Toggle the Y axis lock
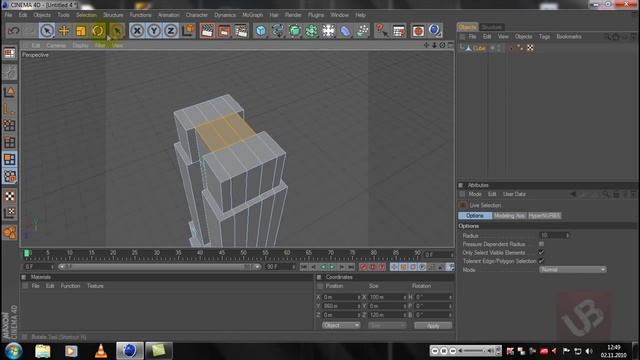The image size is (640, 360). 154,31
